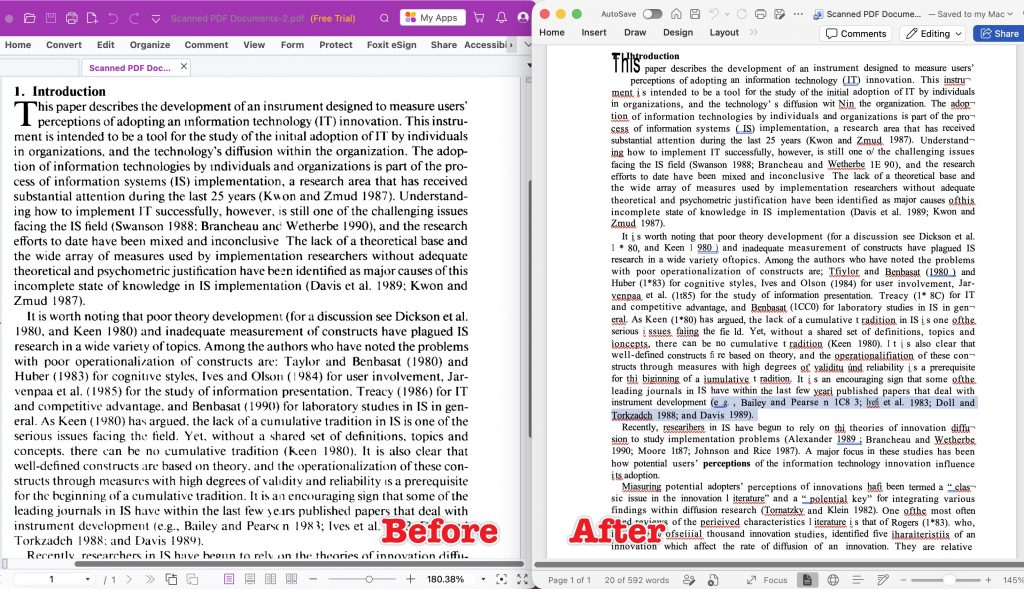
Task: Click the Word home icon in the title bar
Action: (x=677, y=14)
